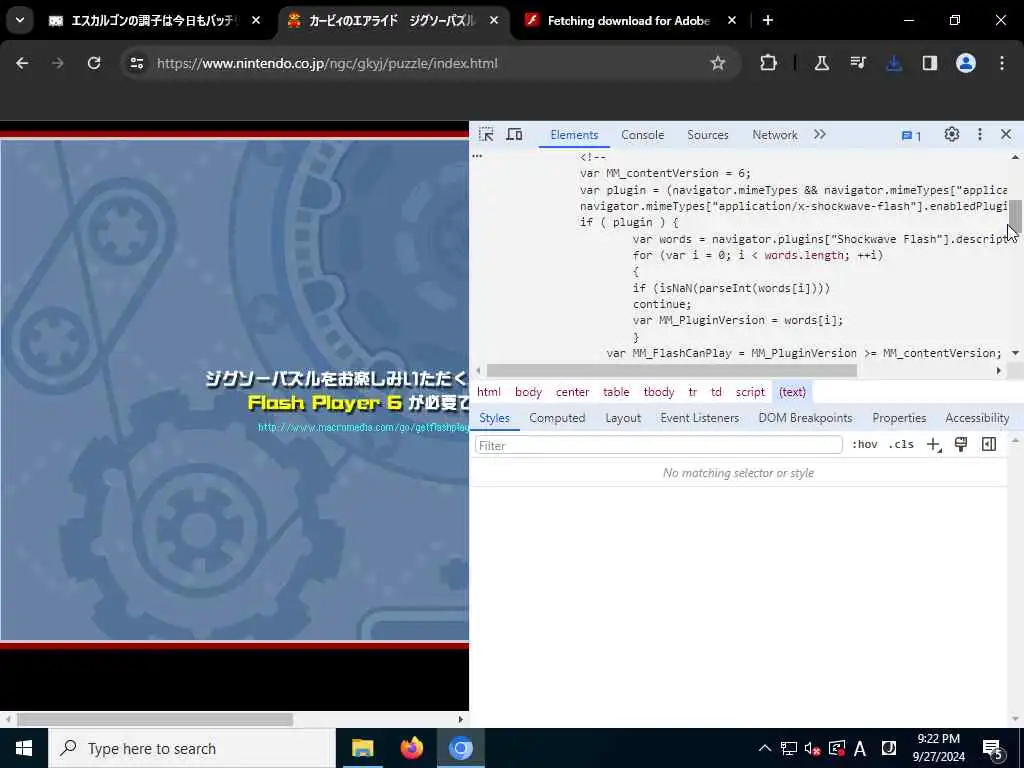Toggle device toolbar in DevTools
This screenshot has width=1024, height=768.
click(515, 135)
